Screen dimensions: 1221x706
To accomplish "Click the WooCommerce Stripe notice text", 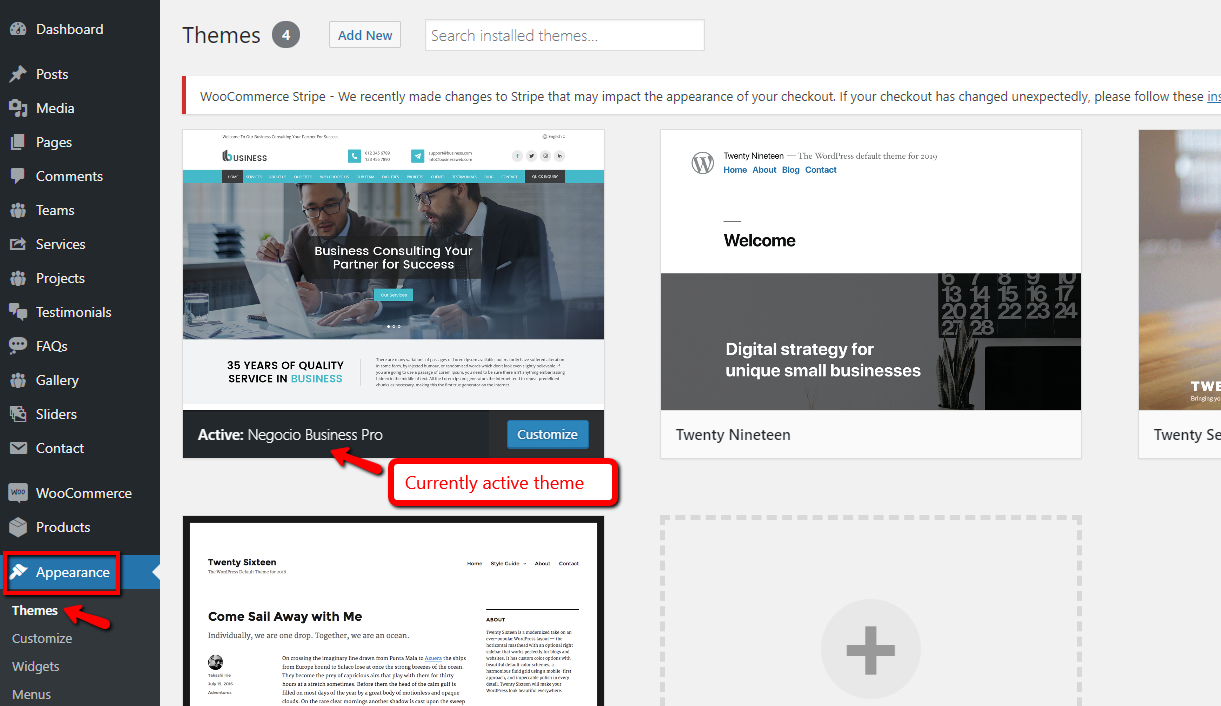I will tap(702, 97).
